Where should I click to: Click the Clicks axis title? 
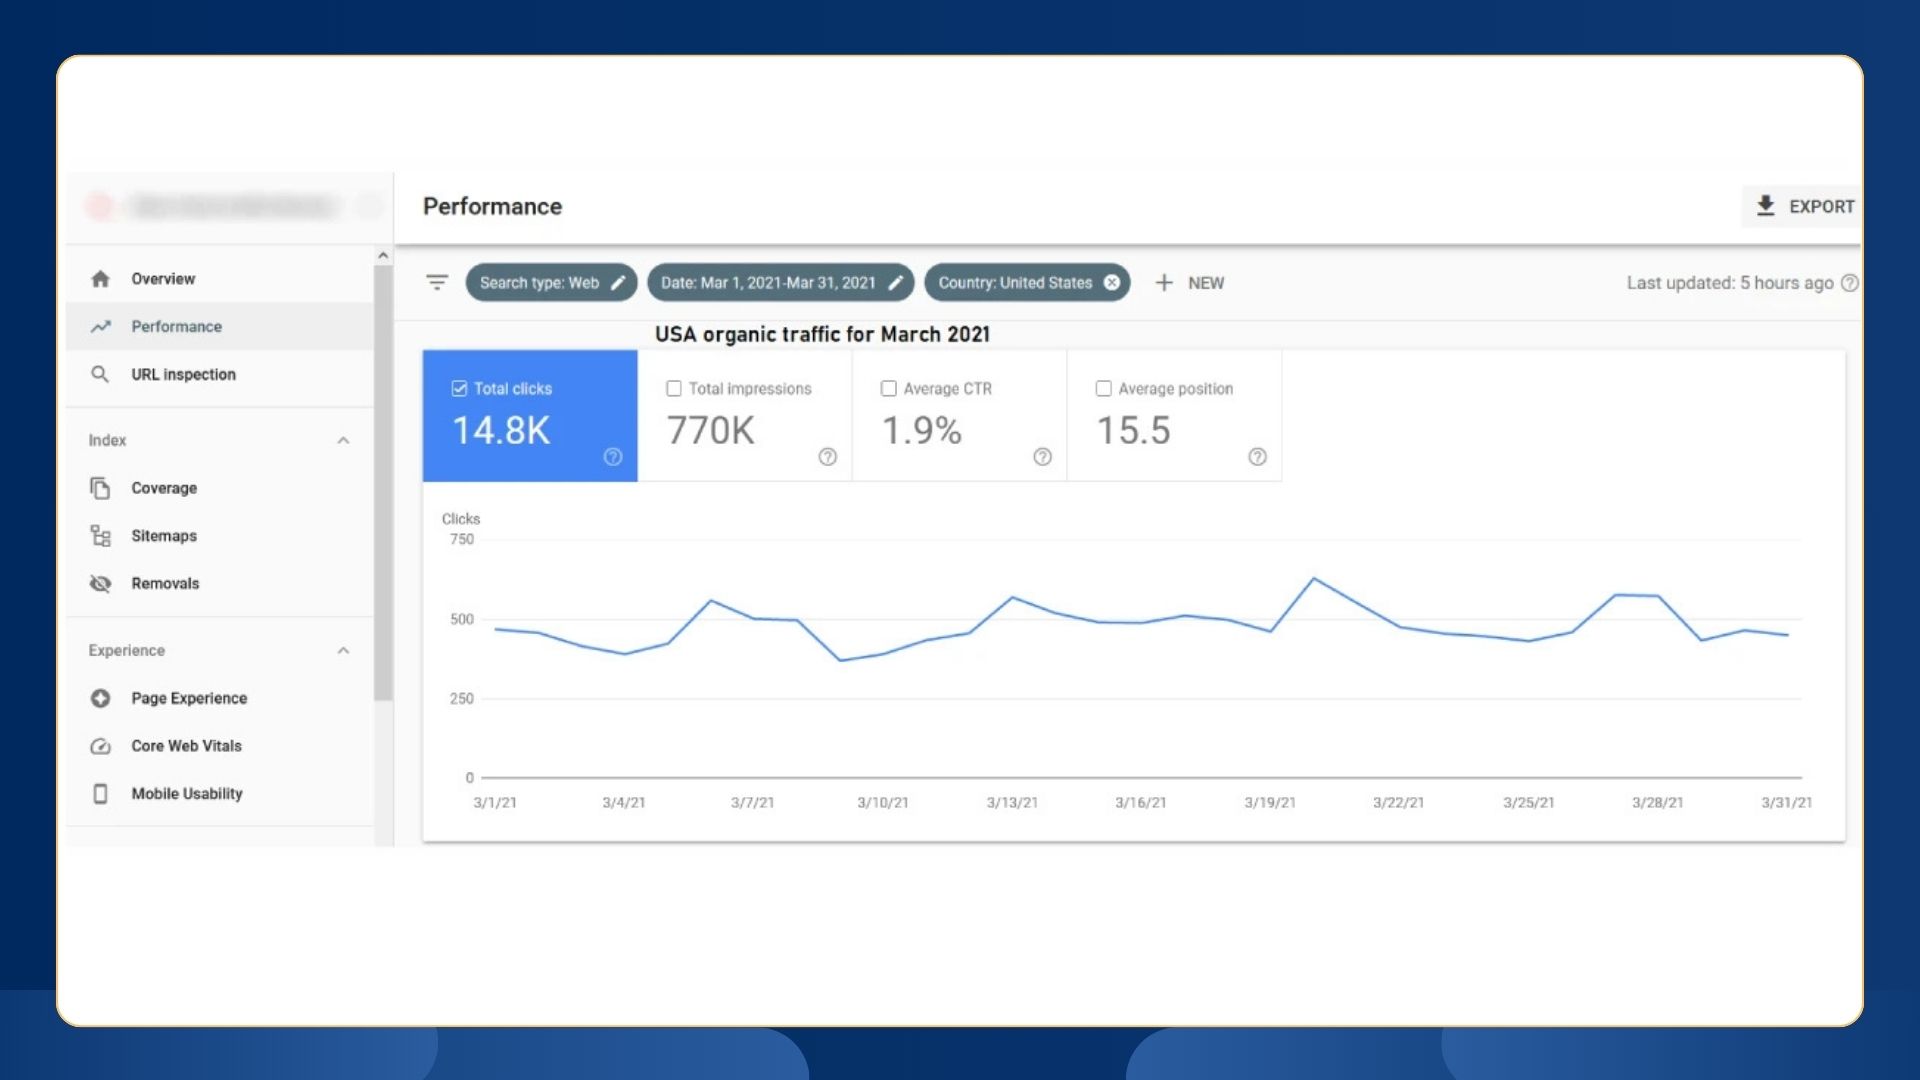(x=461, y=519)
